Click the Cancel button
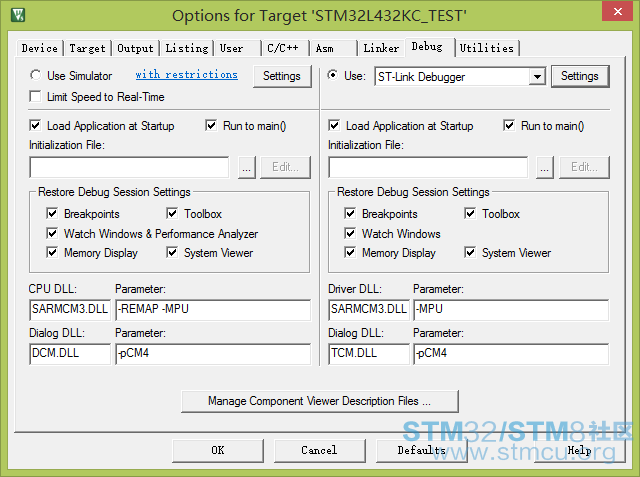 coord(319,450)
